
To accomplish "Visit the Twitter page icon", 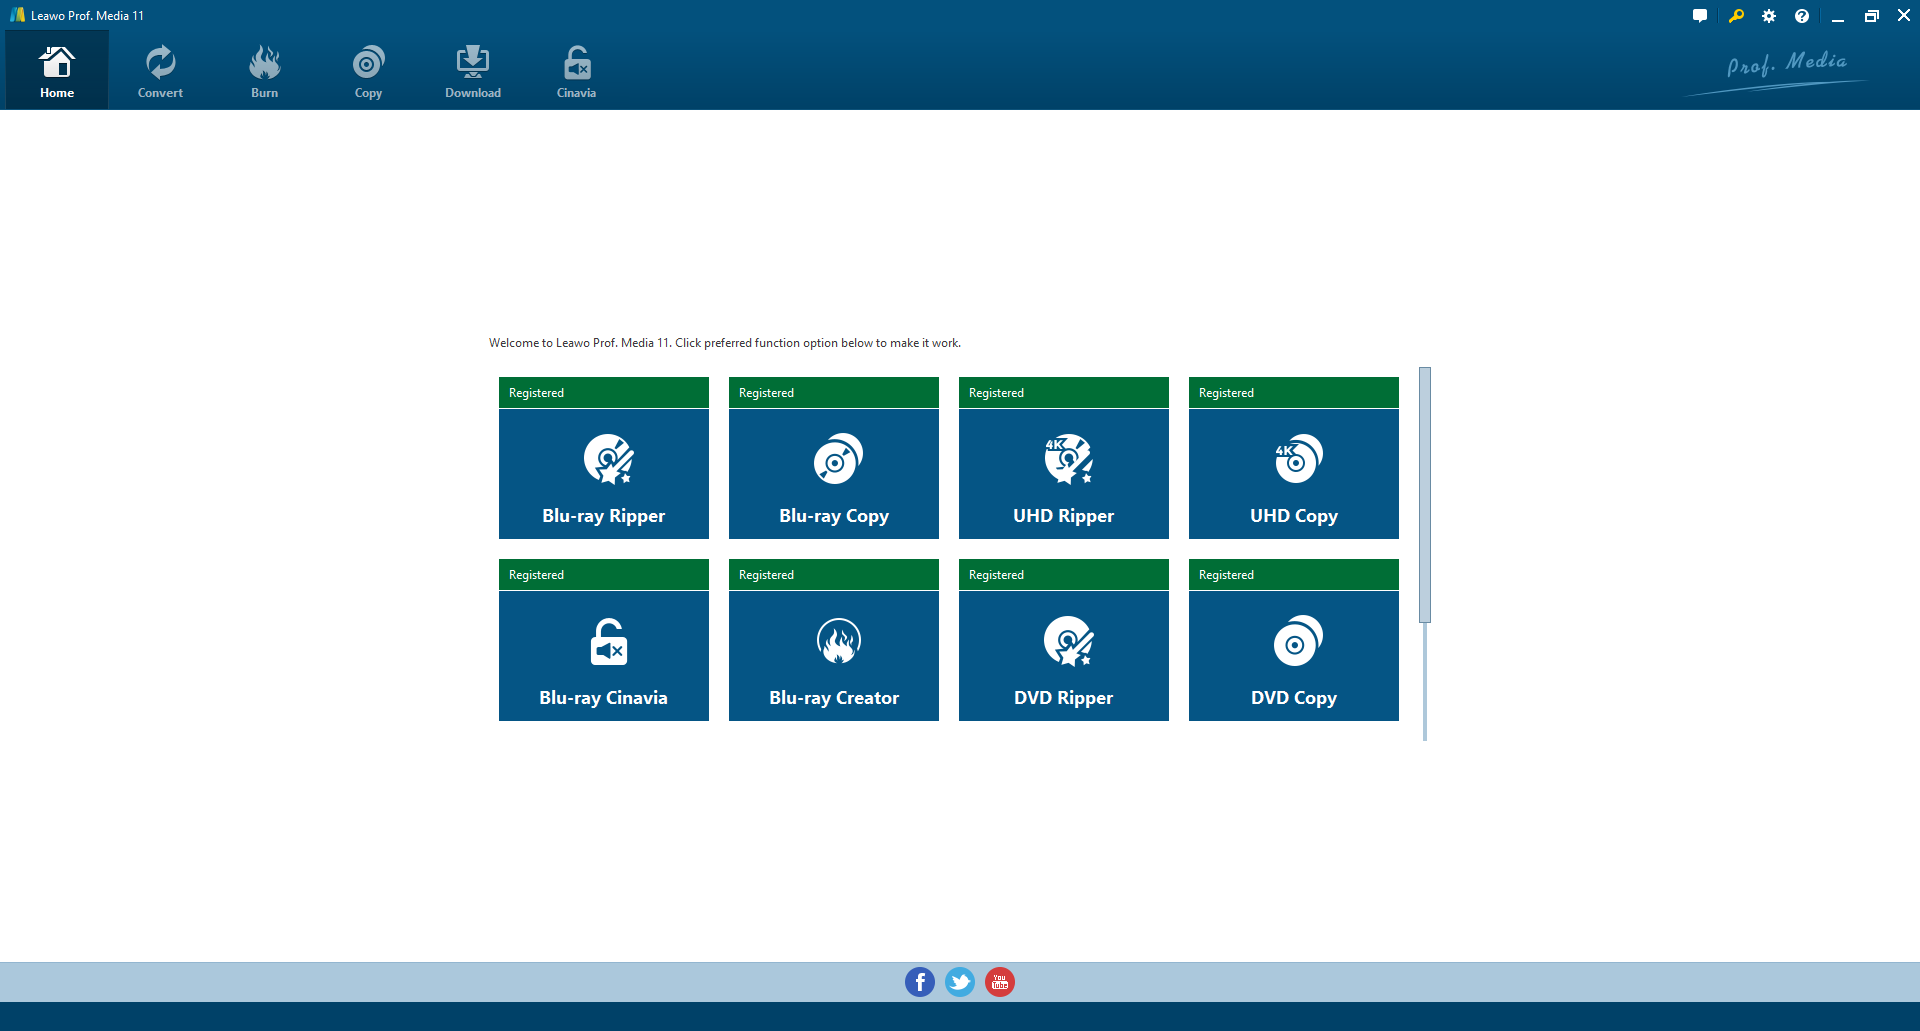I will (960, 982).
